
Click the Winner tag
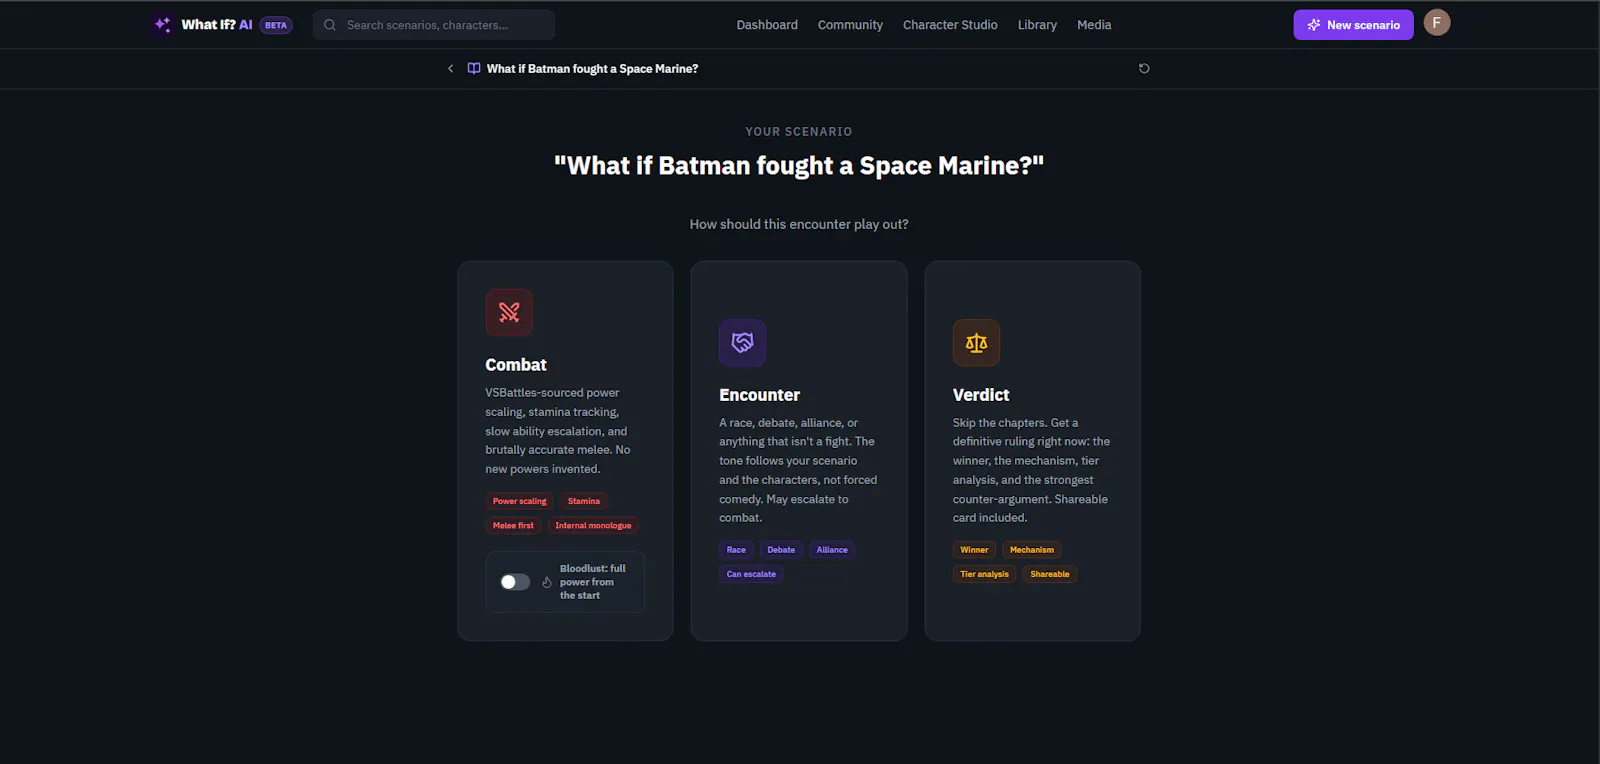[x=974, y=550]
